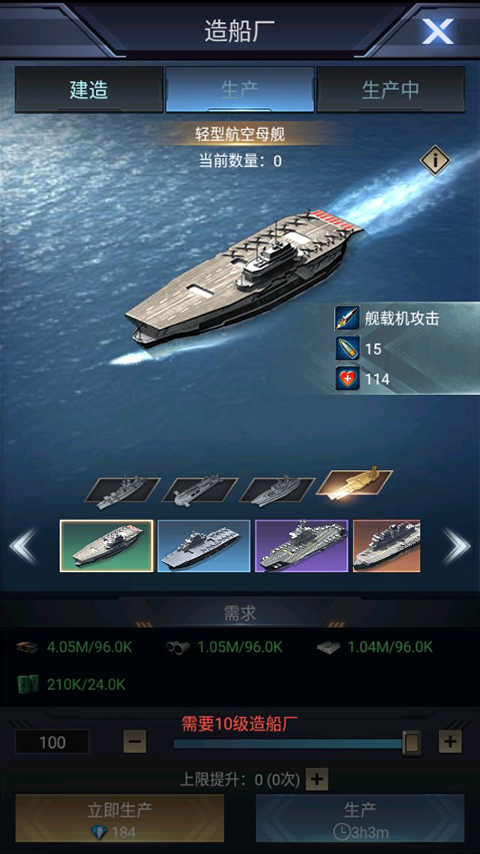The height and width of the screenshot is (854, 480).
Task: Select the destroyer ship type icon
Action: pos(123,491)
